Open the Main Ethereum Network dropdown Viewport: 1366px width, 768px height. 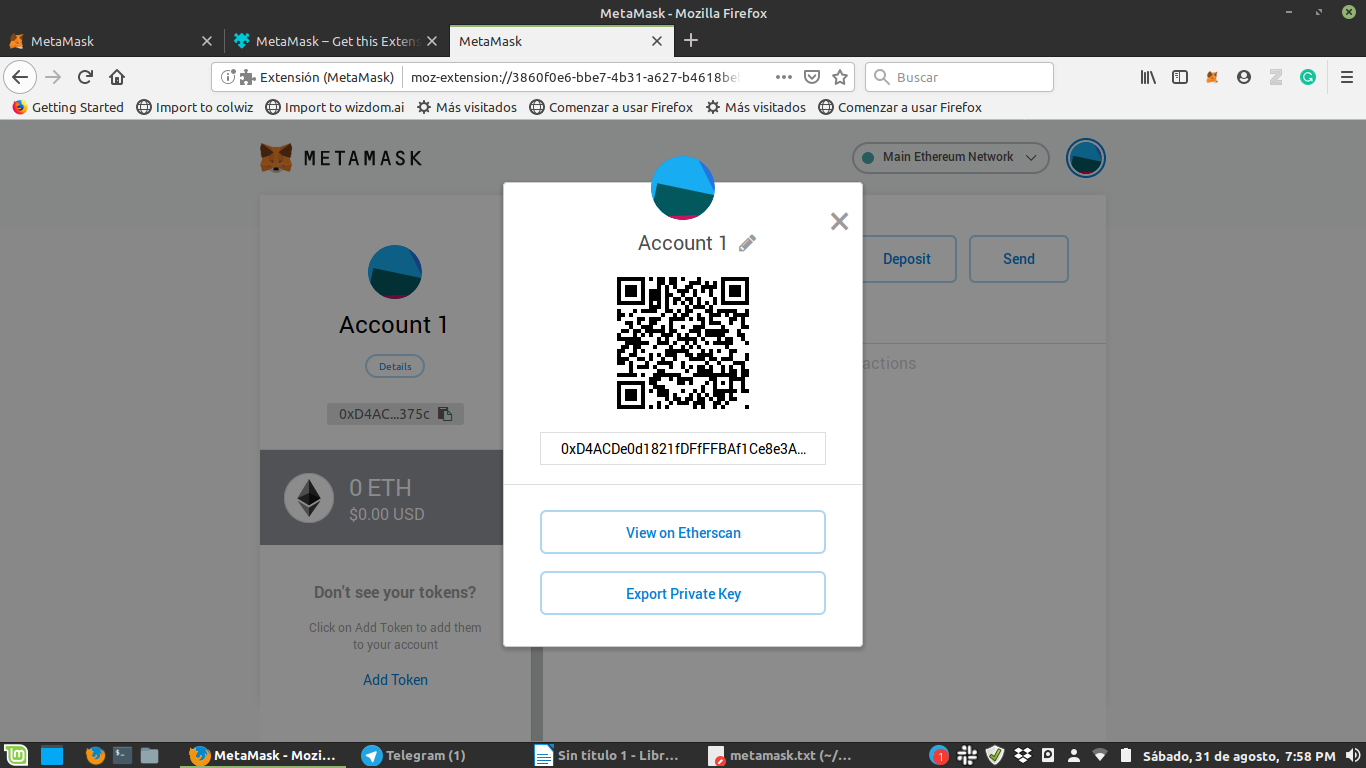point(950,157)
